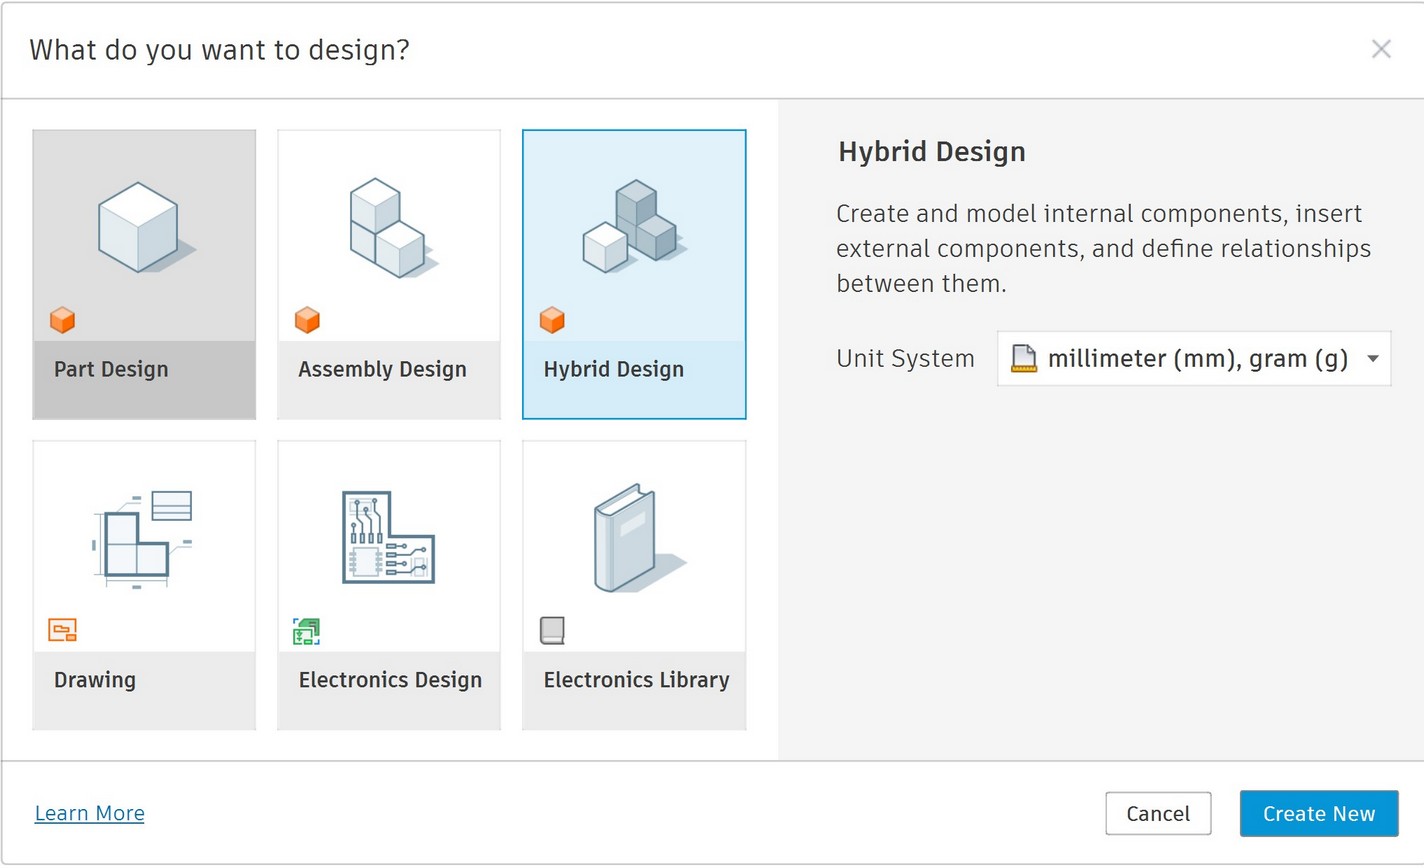Pick the Hybrid Design cubes illustration
The height and width of the screenshot is (868, 1424).
pos(631,227)
